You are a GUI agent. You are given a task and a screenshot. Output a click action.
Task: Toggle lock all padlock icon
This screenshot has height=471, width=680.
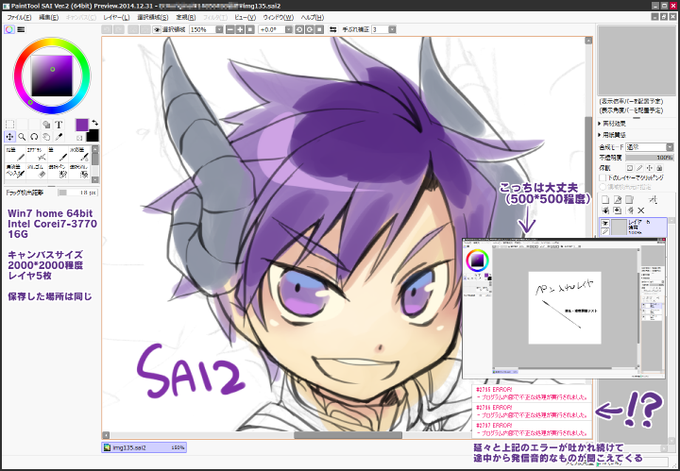click(x=659, y=168)
